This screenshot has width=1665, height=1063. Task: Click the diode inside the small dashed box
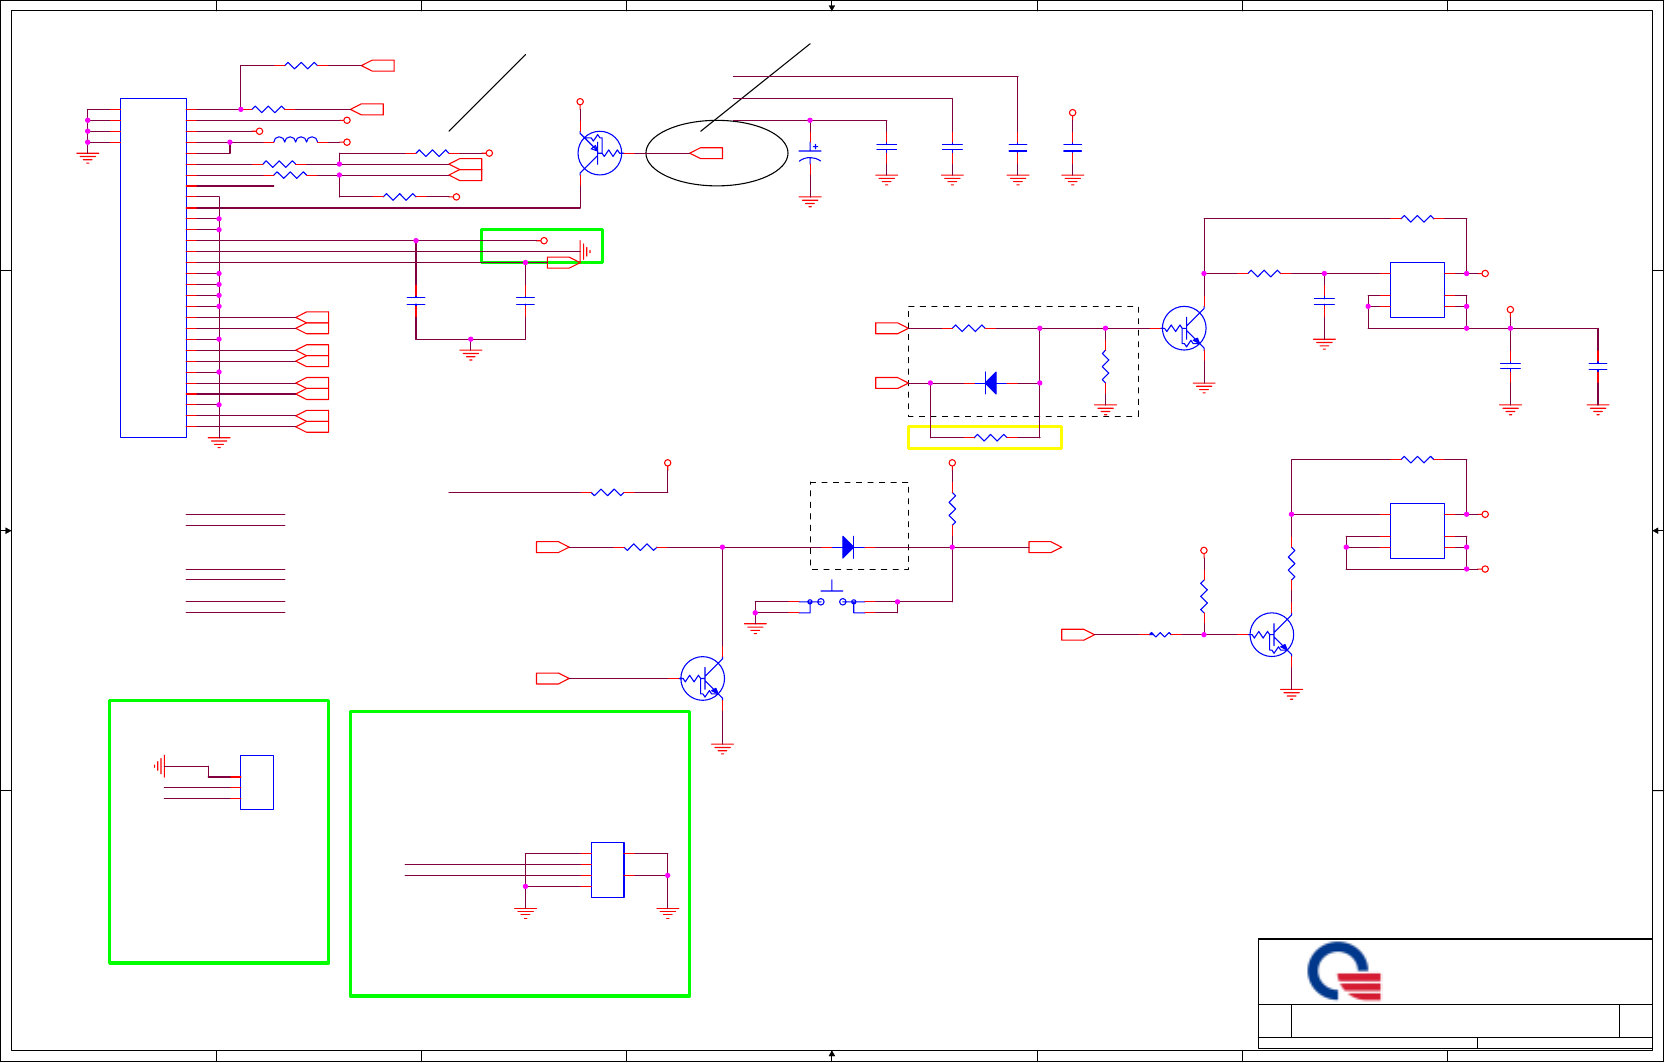pyautogui.click(x=848, y=547)
